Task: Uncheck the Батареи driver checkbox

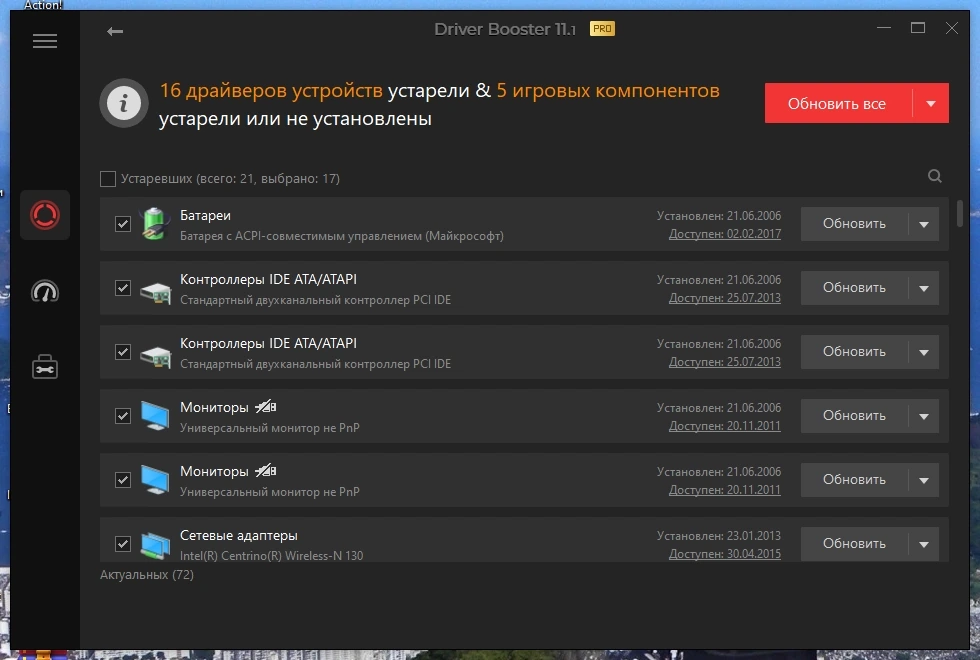Action: [x=123, y=224]
